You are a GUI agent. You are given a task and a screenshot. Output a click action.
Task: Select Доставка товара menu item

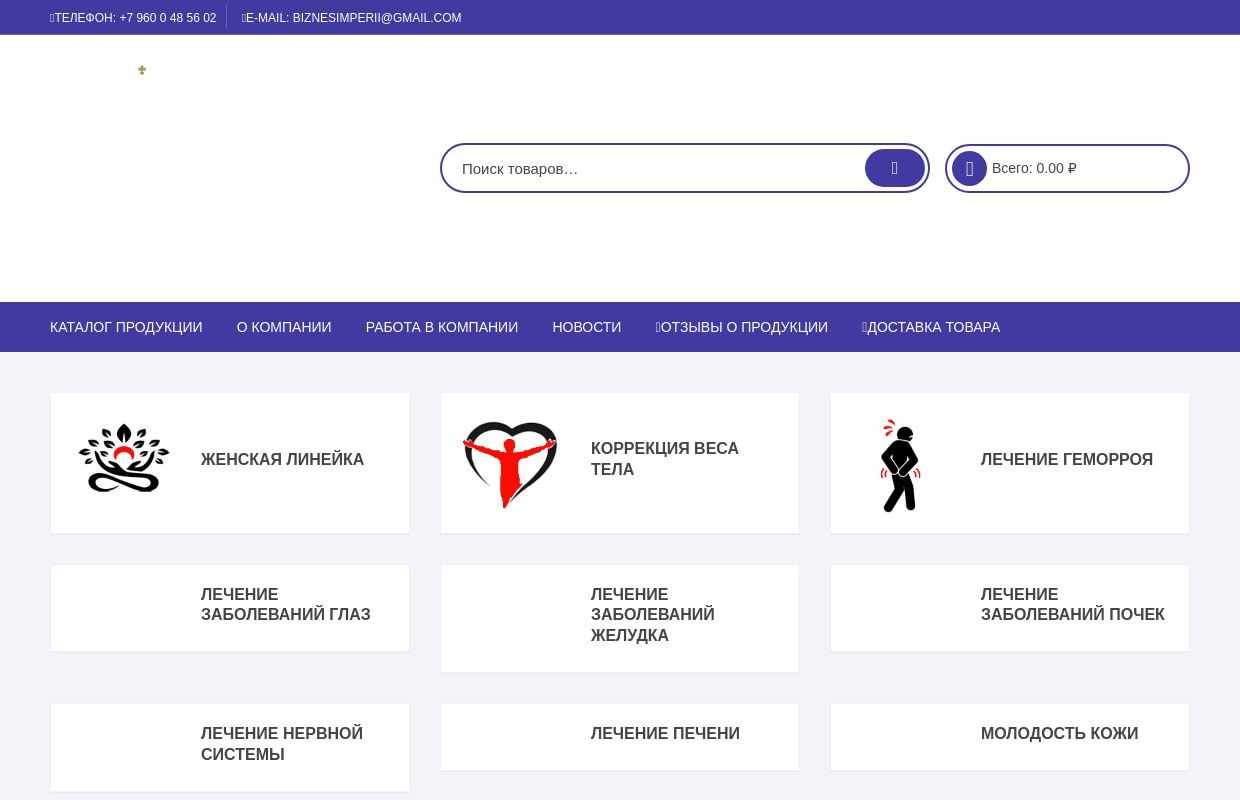tap(931, 327)
